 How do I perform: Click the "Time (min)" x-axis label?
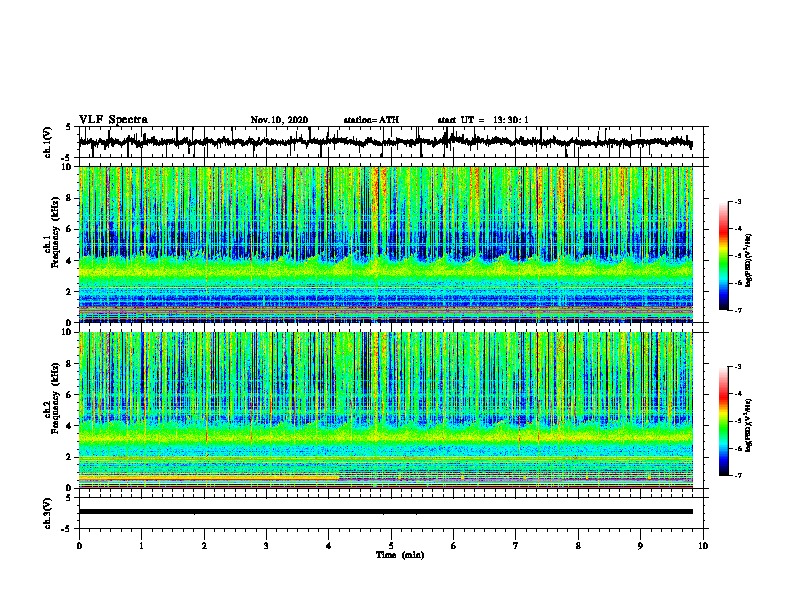coord(400,555)
